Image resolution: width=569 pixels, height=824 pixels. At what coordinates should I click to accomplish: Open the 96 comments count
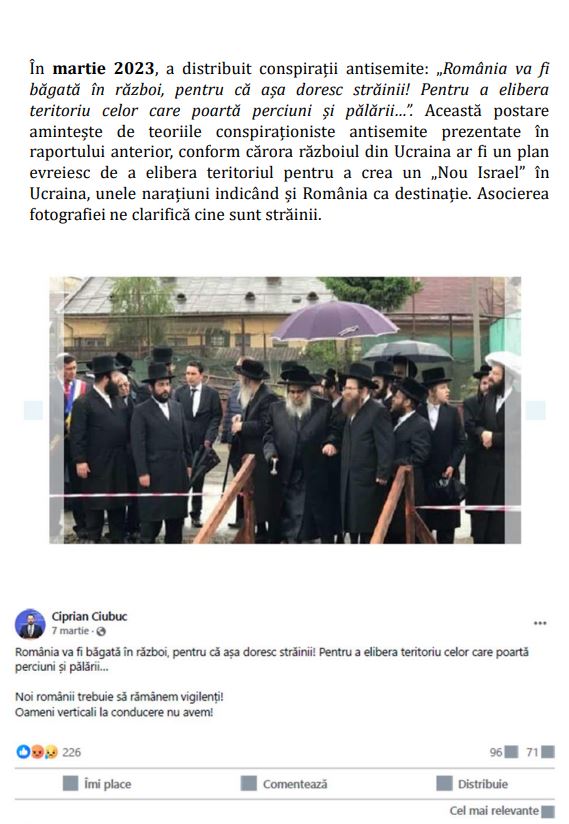click(x=503, y=752)
